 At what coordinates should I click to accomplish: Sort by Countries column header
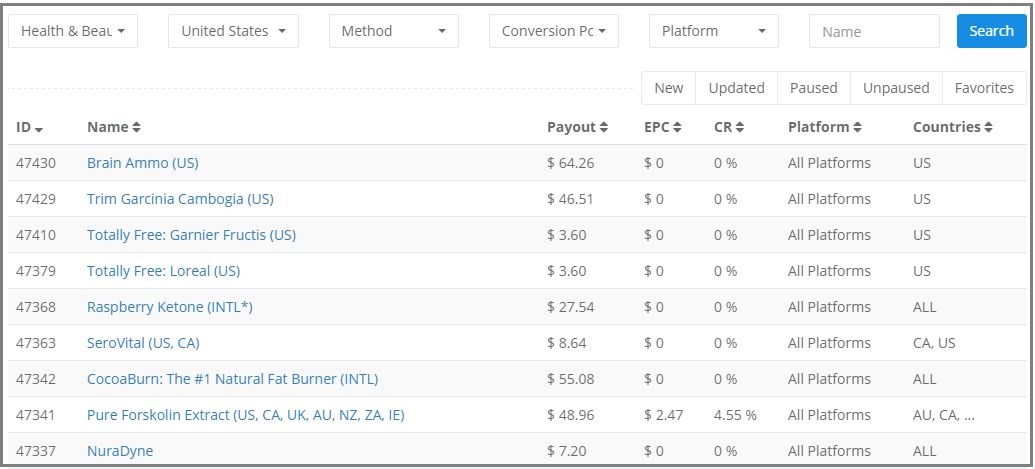coord(952,127)
